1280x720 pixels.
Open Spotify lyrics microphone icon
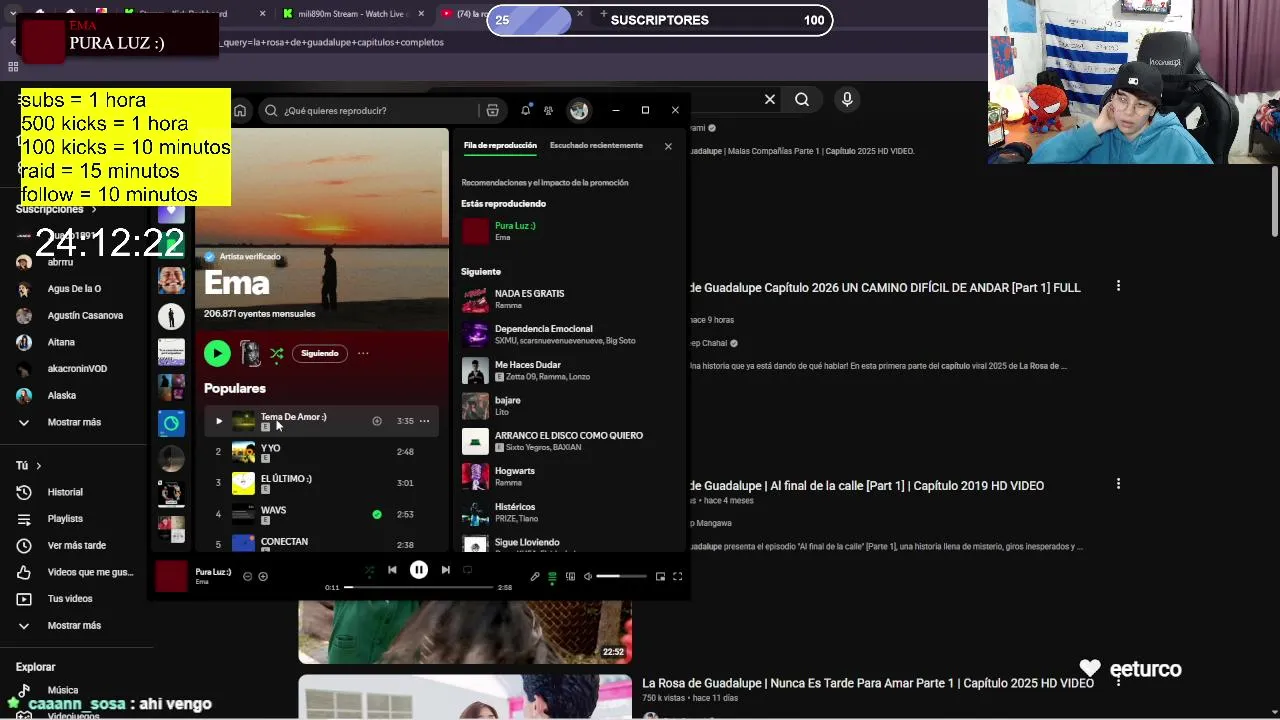tap(535, 576)
